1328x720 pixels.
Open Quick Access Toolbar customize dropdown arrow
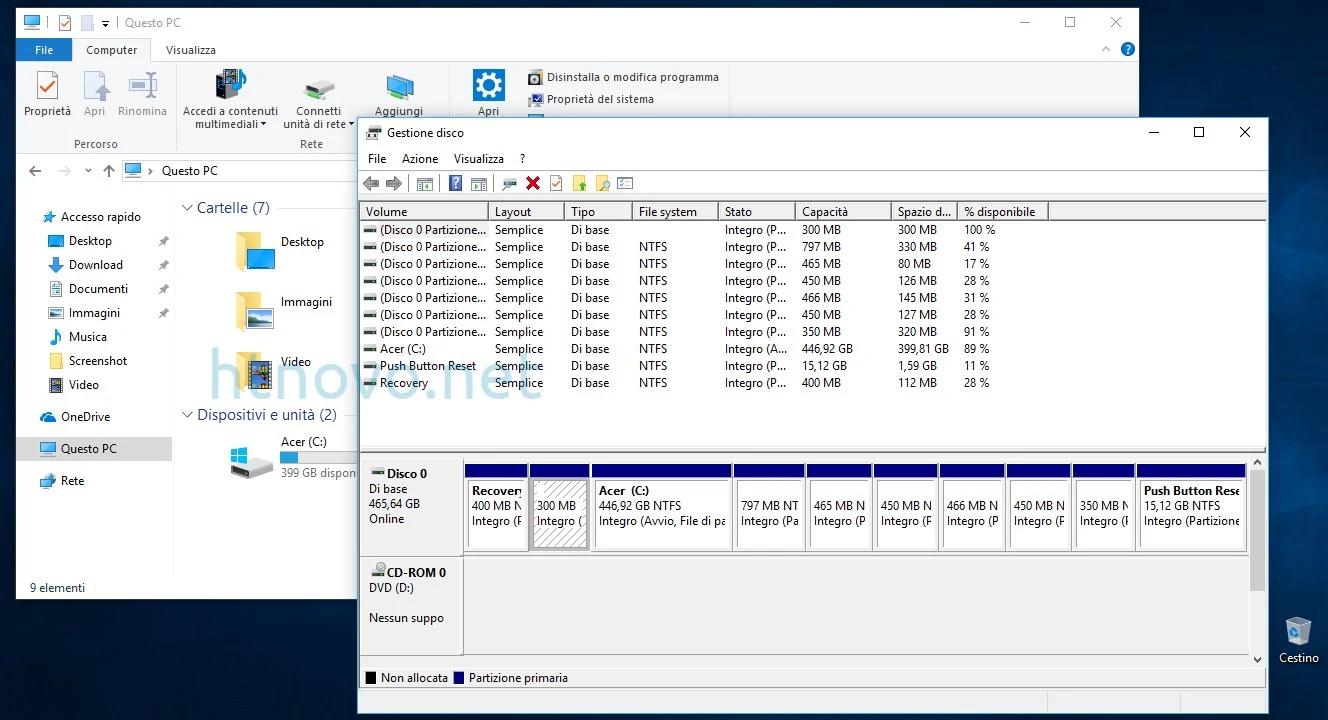pyautogui.click(x=105, y=23)
